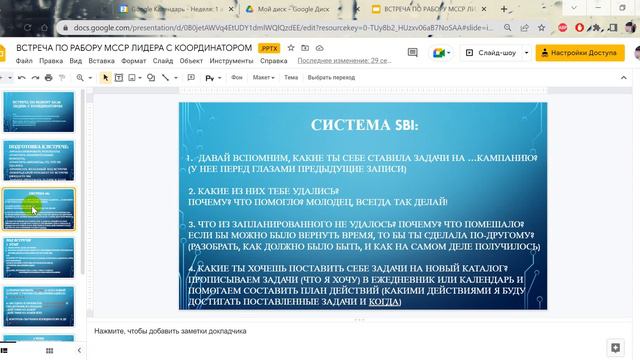The width and height of the screenshot is (640, 360).
Task: Click the share page icon in address bar
Action: click(524, 28)
